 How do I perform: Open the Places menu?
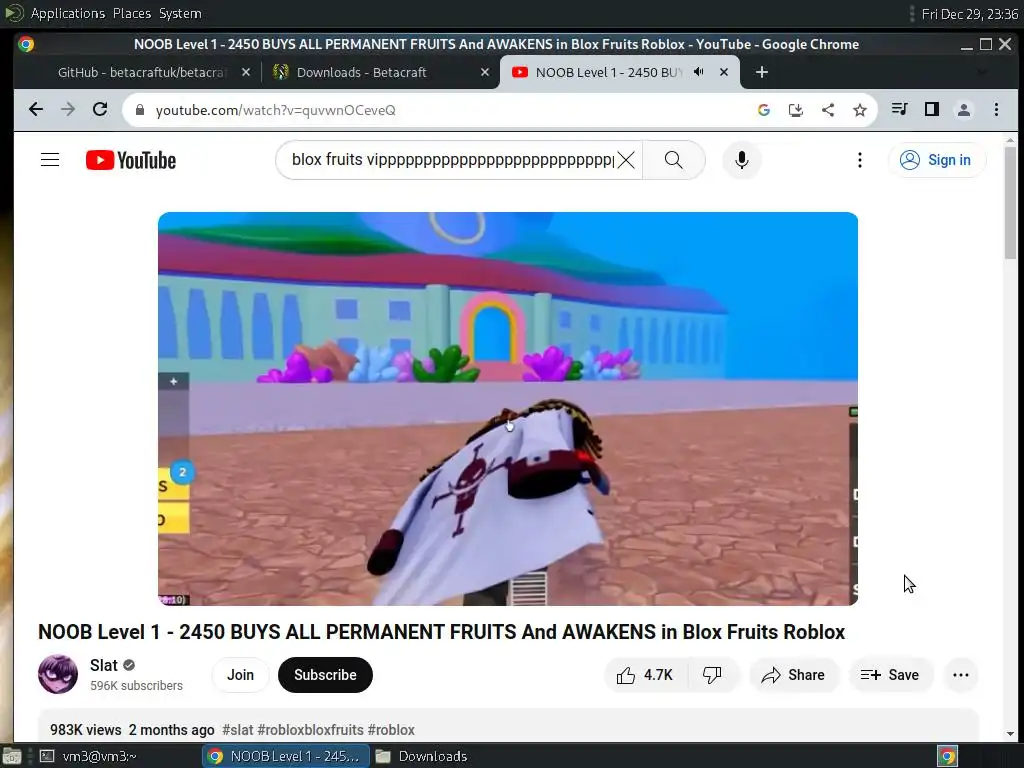click(x=132, y=13)
